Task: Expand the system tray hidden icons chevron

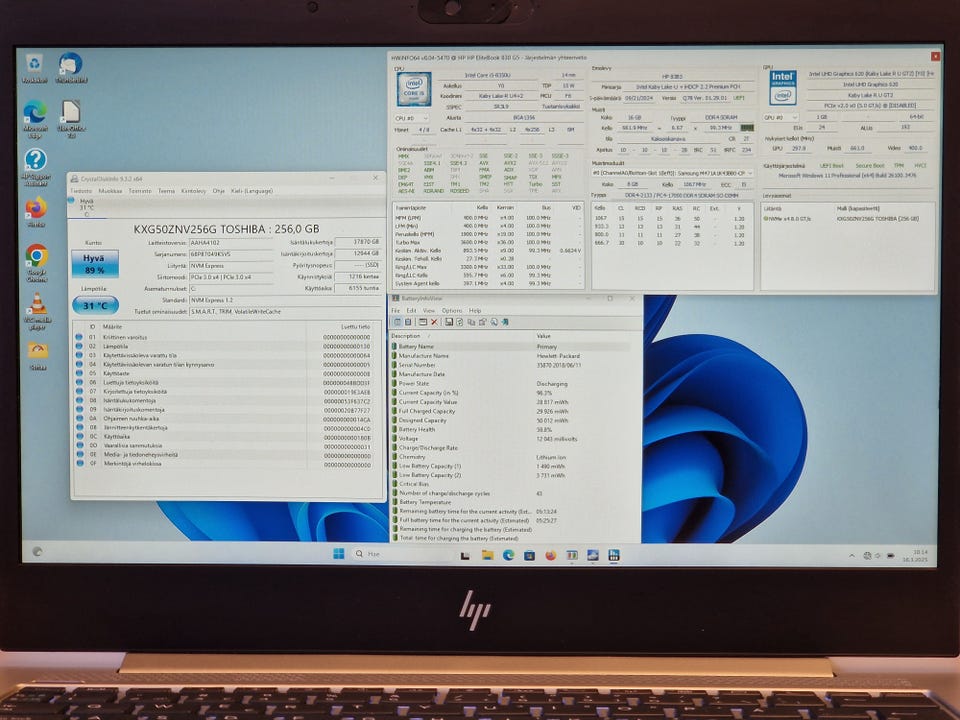Action: (852, 556)
